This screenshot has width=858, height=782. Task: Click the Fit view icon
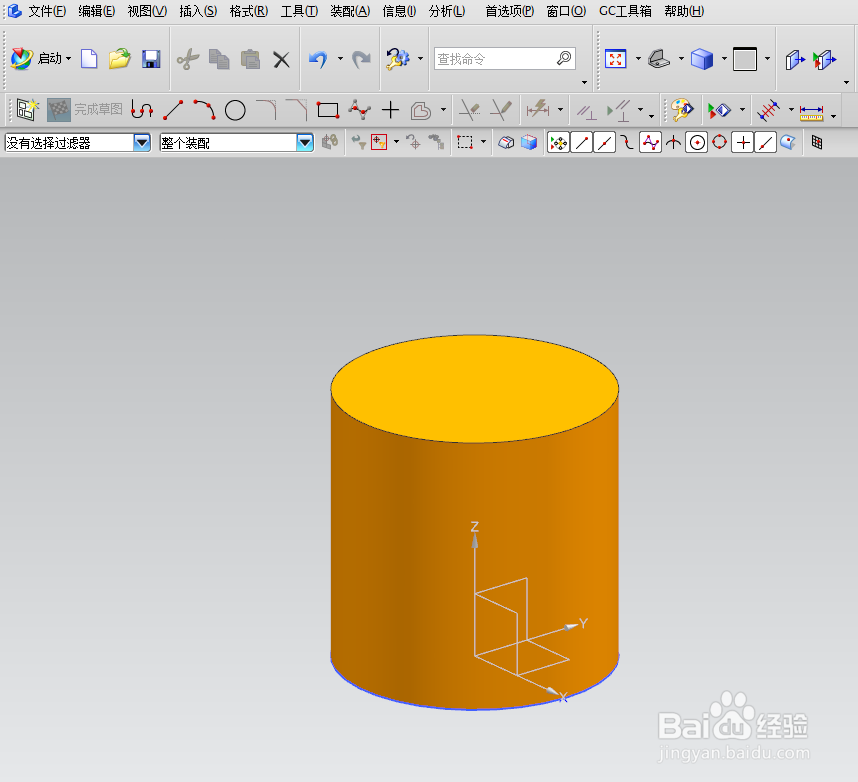pyautogui.click(x=616, y=59)
